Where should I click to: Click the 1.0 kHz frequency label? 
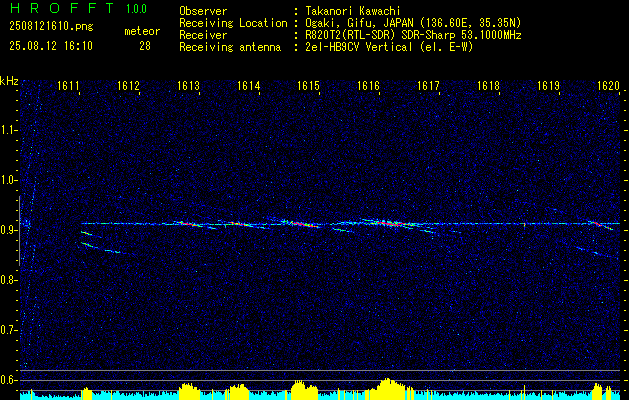[x=8, y=181]
